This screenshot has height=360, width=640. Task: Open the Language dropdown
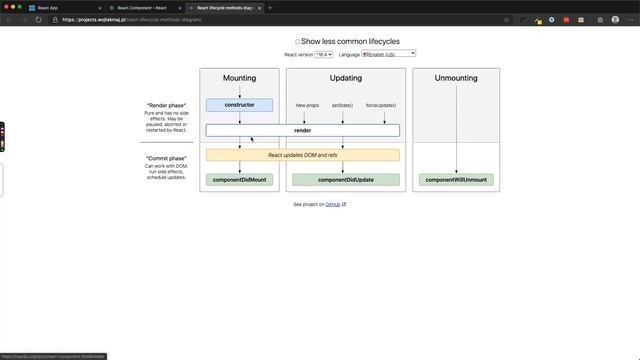point(389,53)
